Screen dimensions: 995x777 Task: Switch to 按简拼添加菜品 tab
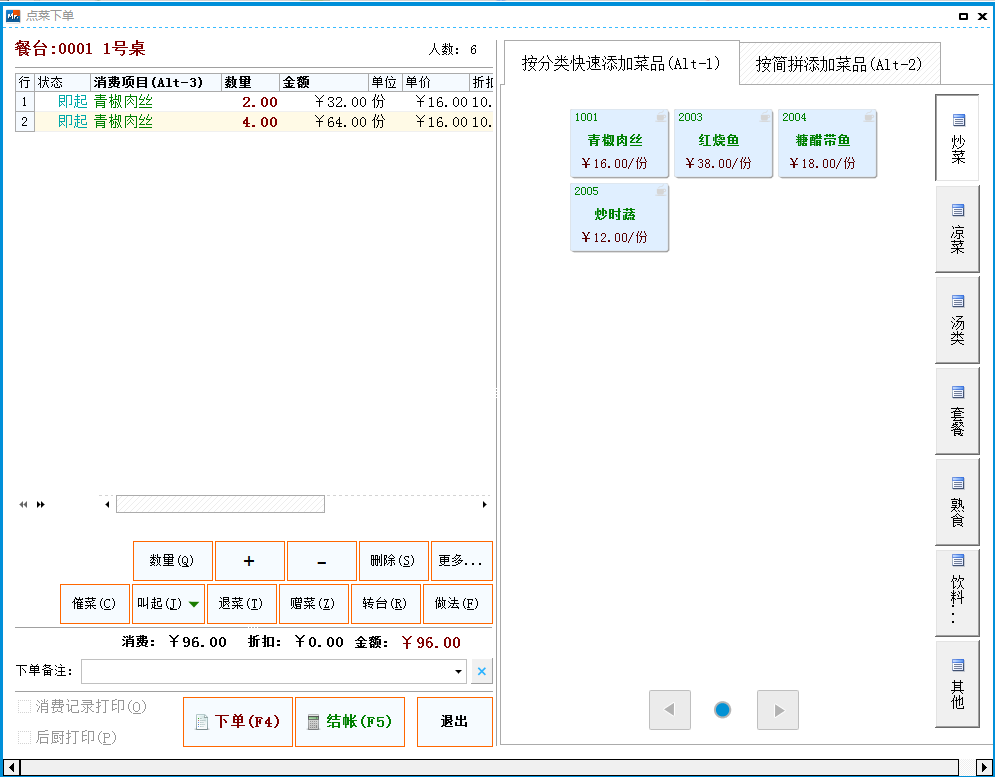(839, 63)
